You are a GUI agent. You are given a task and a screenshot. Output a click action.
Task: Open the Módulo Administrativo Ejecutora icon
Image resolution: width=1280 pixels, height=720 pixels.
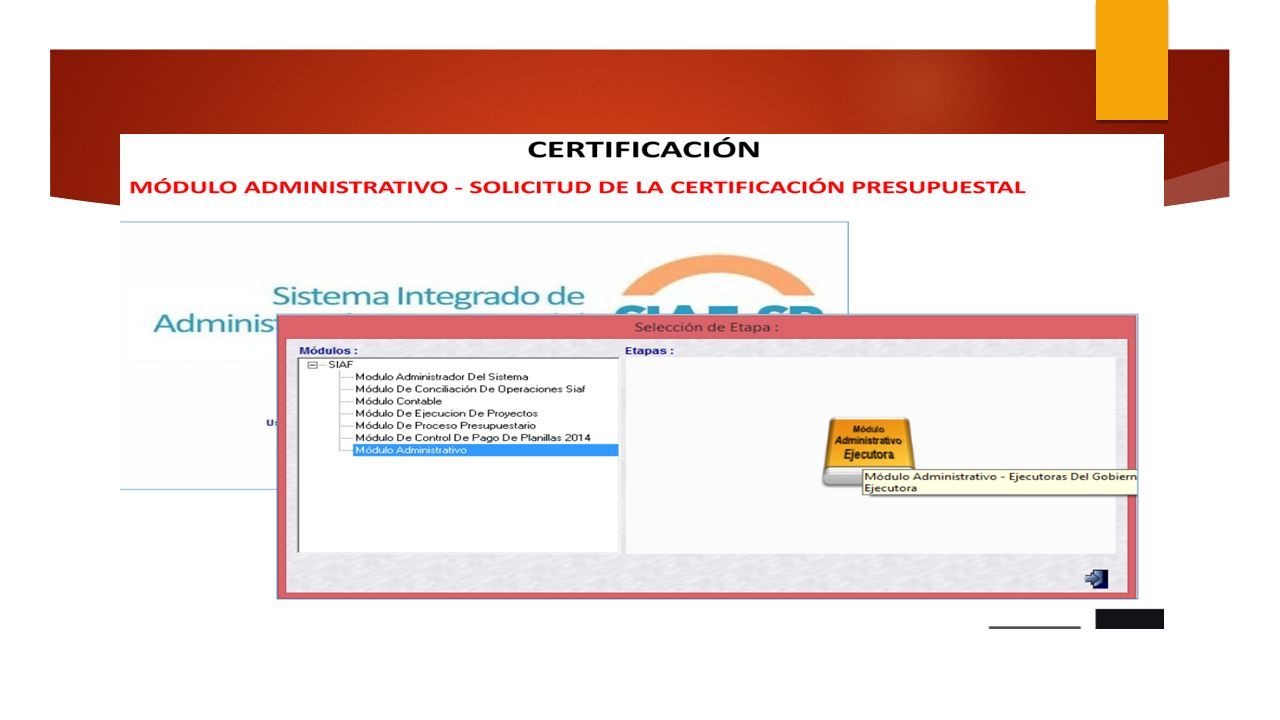(x=867, y=450)
